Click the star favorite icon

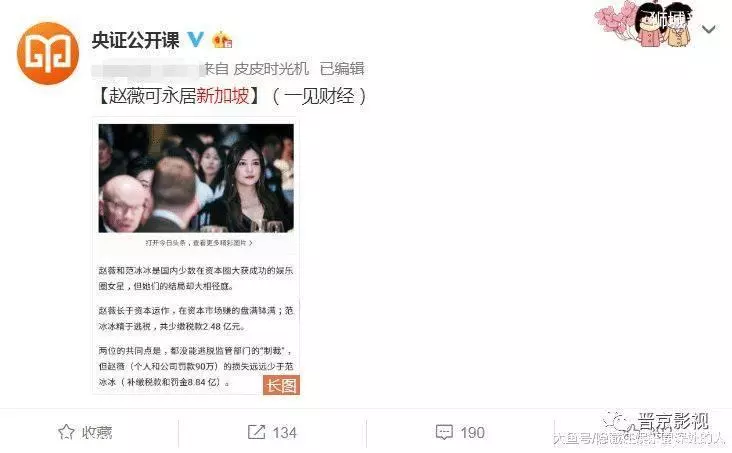coord(66,432)
